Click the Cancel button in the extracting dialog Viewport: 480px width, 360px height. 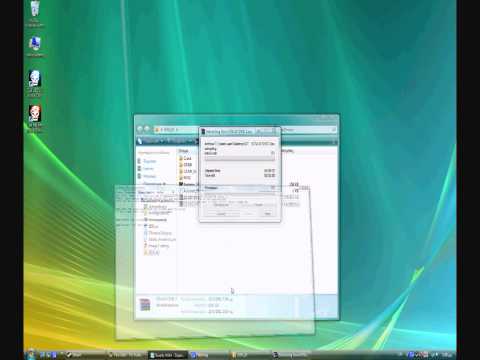pyautogui.click(x=222, y=214)
